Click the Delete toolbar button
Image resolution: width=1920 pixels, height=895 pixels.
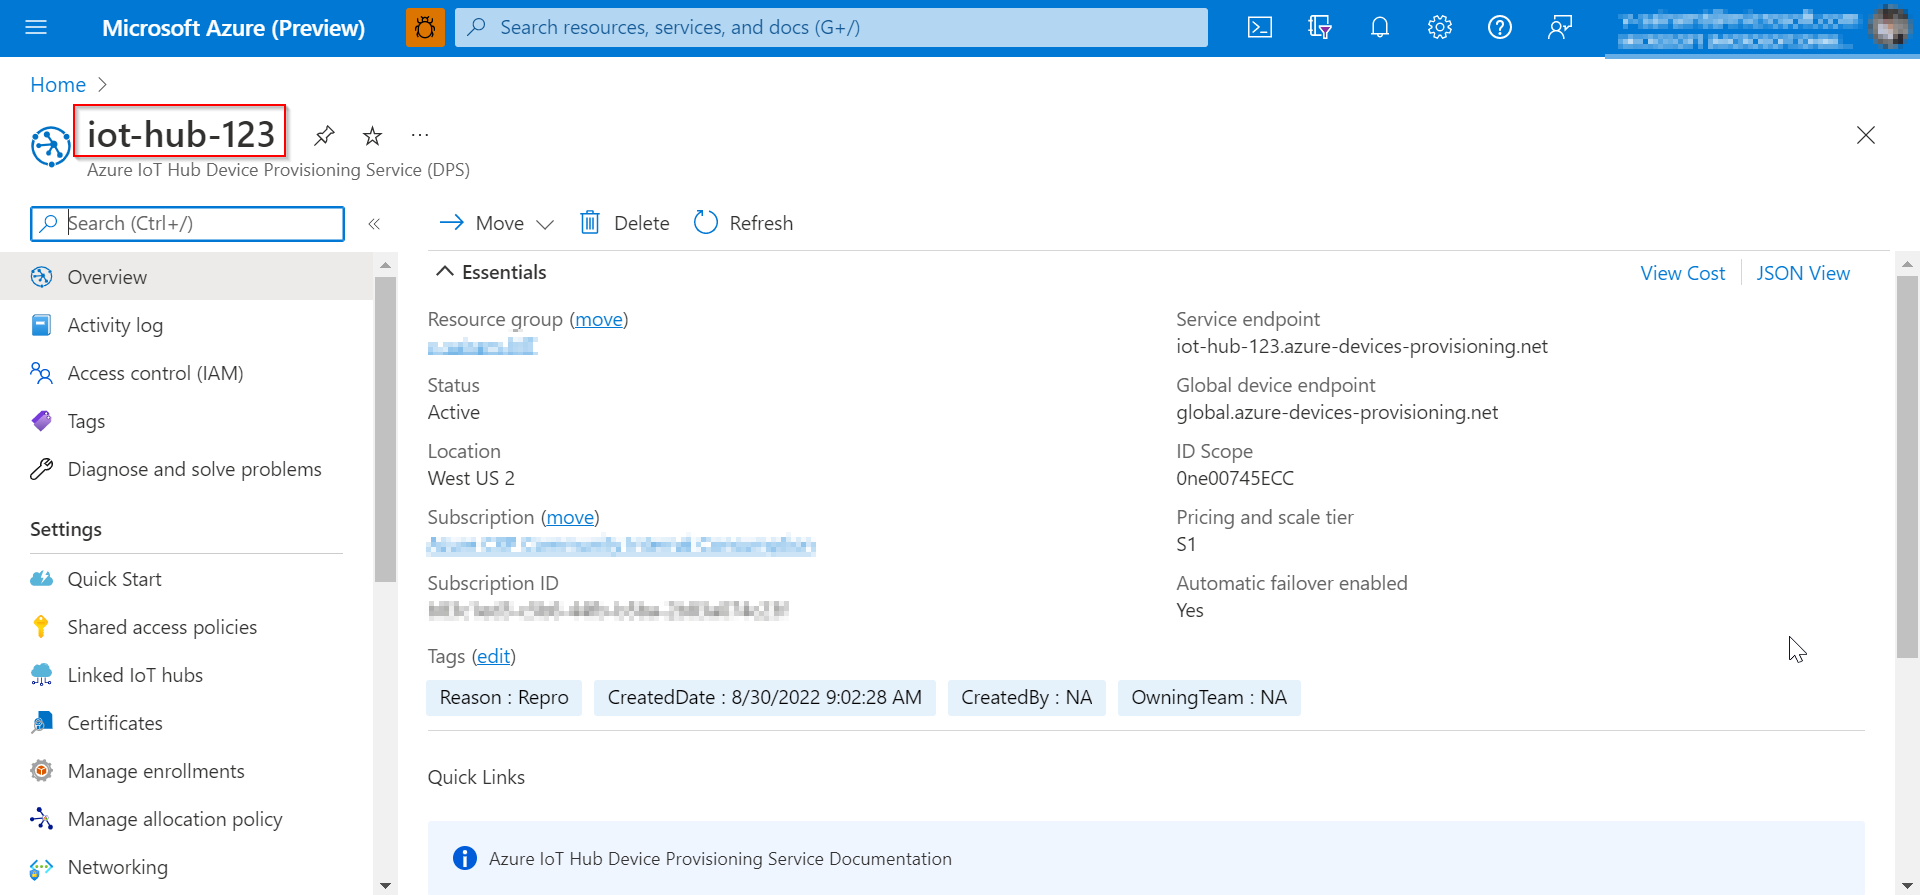625,223
